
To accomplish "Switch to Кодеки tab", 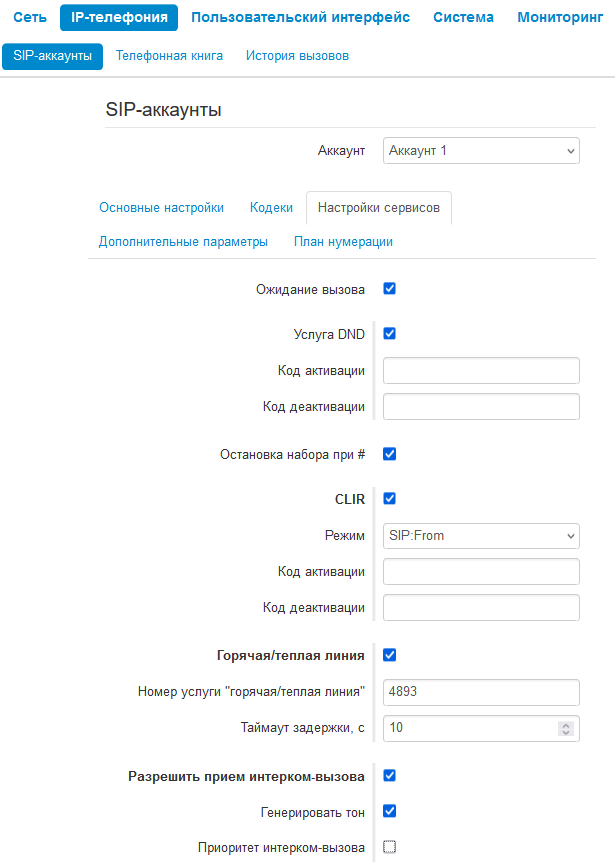I will point(271,208).
